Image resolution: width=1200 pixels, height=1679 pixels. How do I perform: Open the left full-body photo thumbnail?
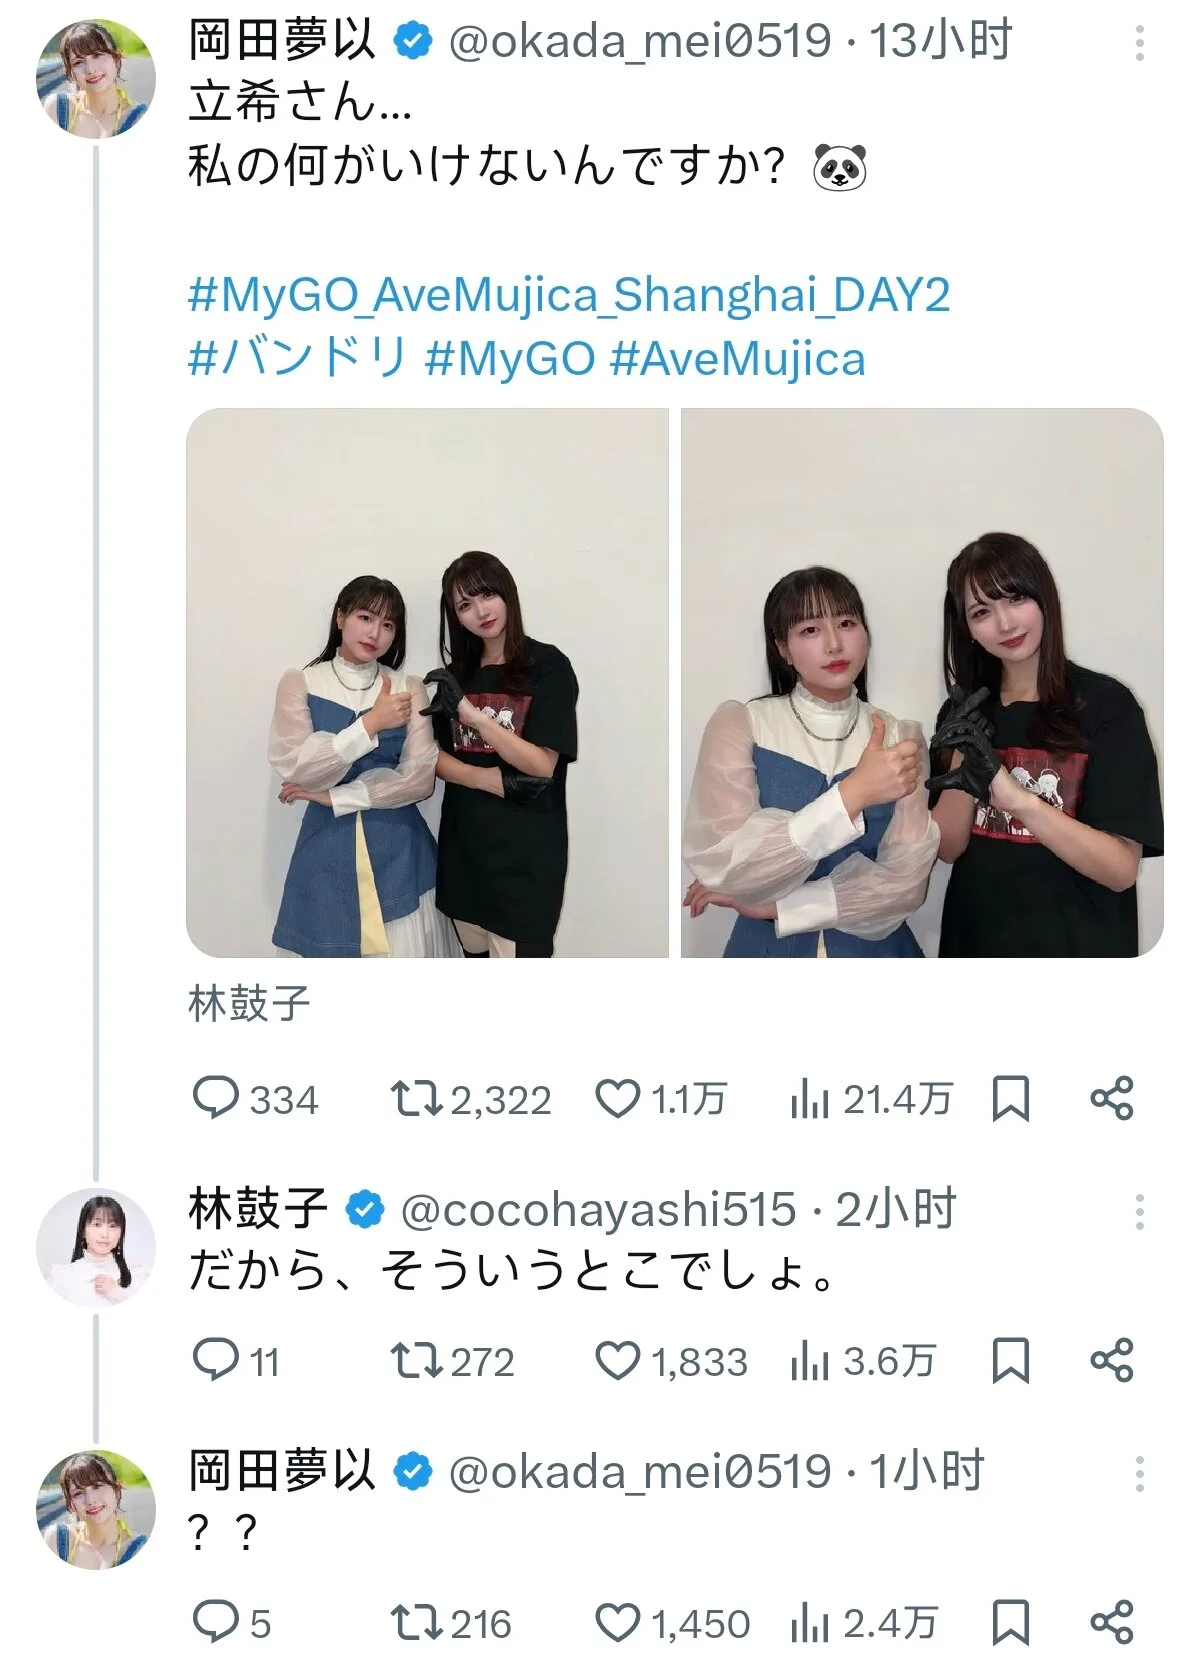click(427, 683)
